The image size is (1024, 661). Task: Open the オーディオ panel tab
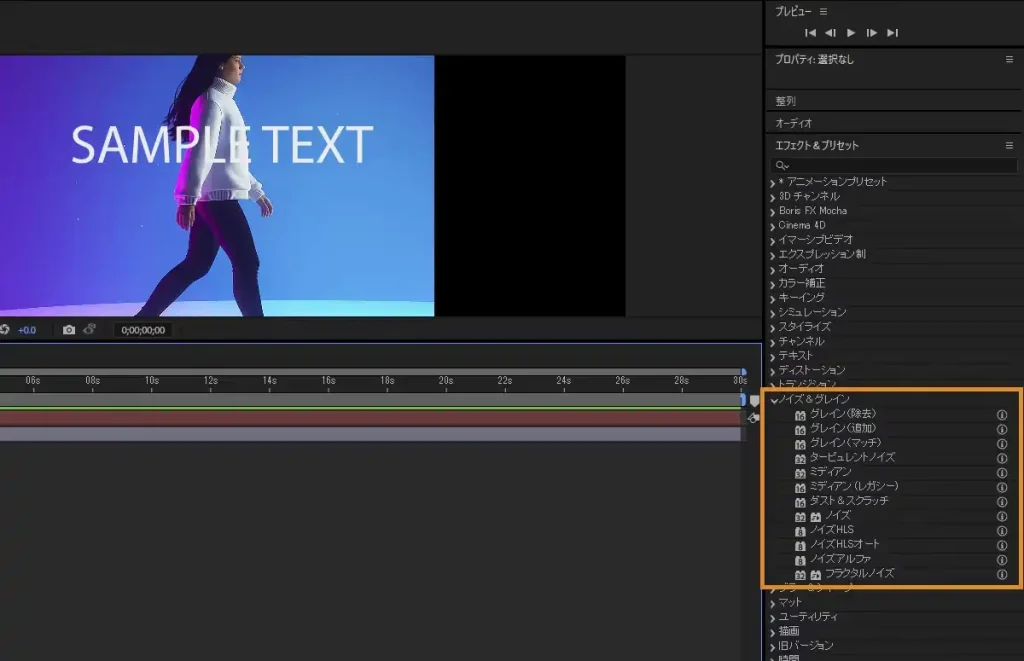[x=793, y=123]
